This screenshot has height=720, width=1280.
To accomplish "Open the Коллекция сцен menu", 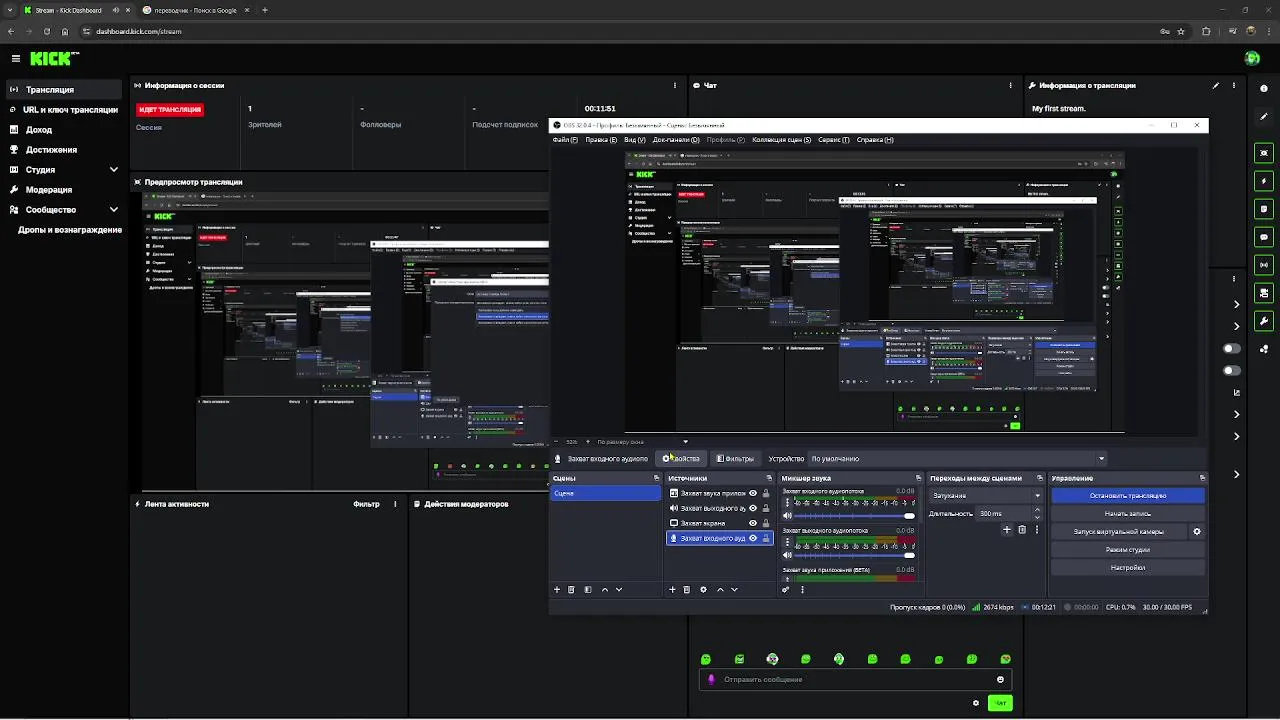I will [x=781, y=140].
